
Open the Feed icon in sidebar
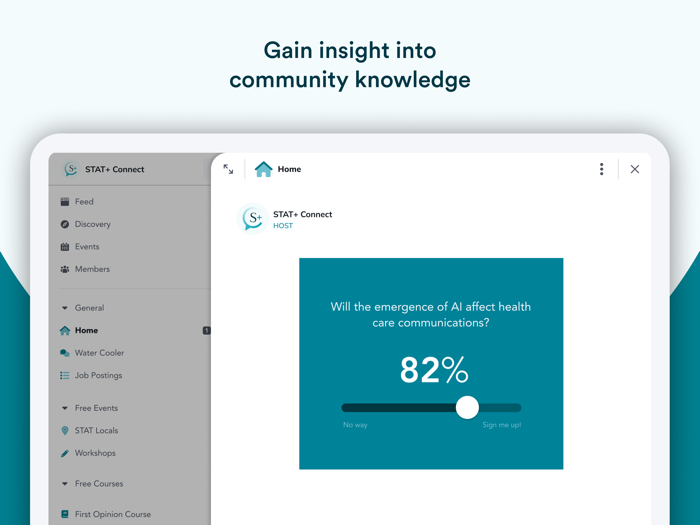point(65,202)
